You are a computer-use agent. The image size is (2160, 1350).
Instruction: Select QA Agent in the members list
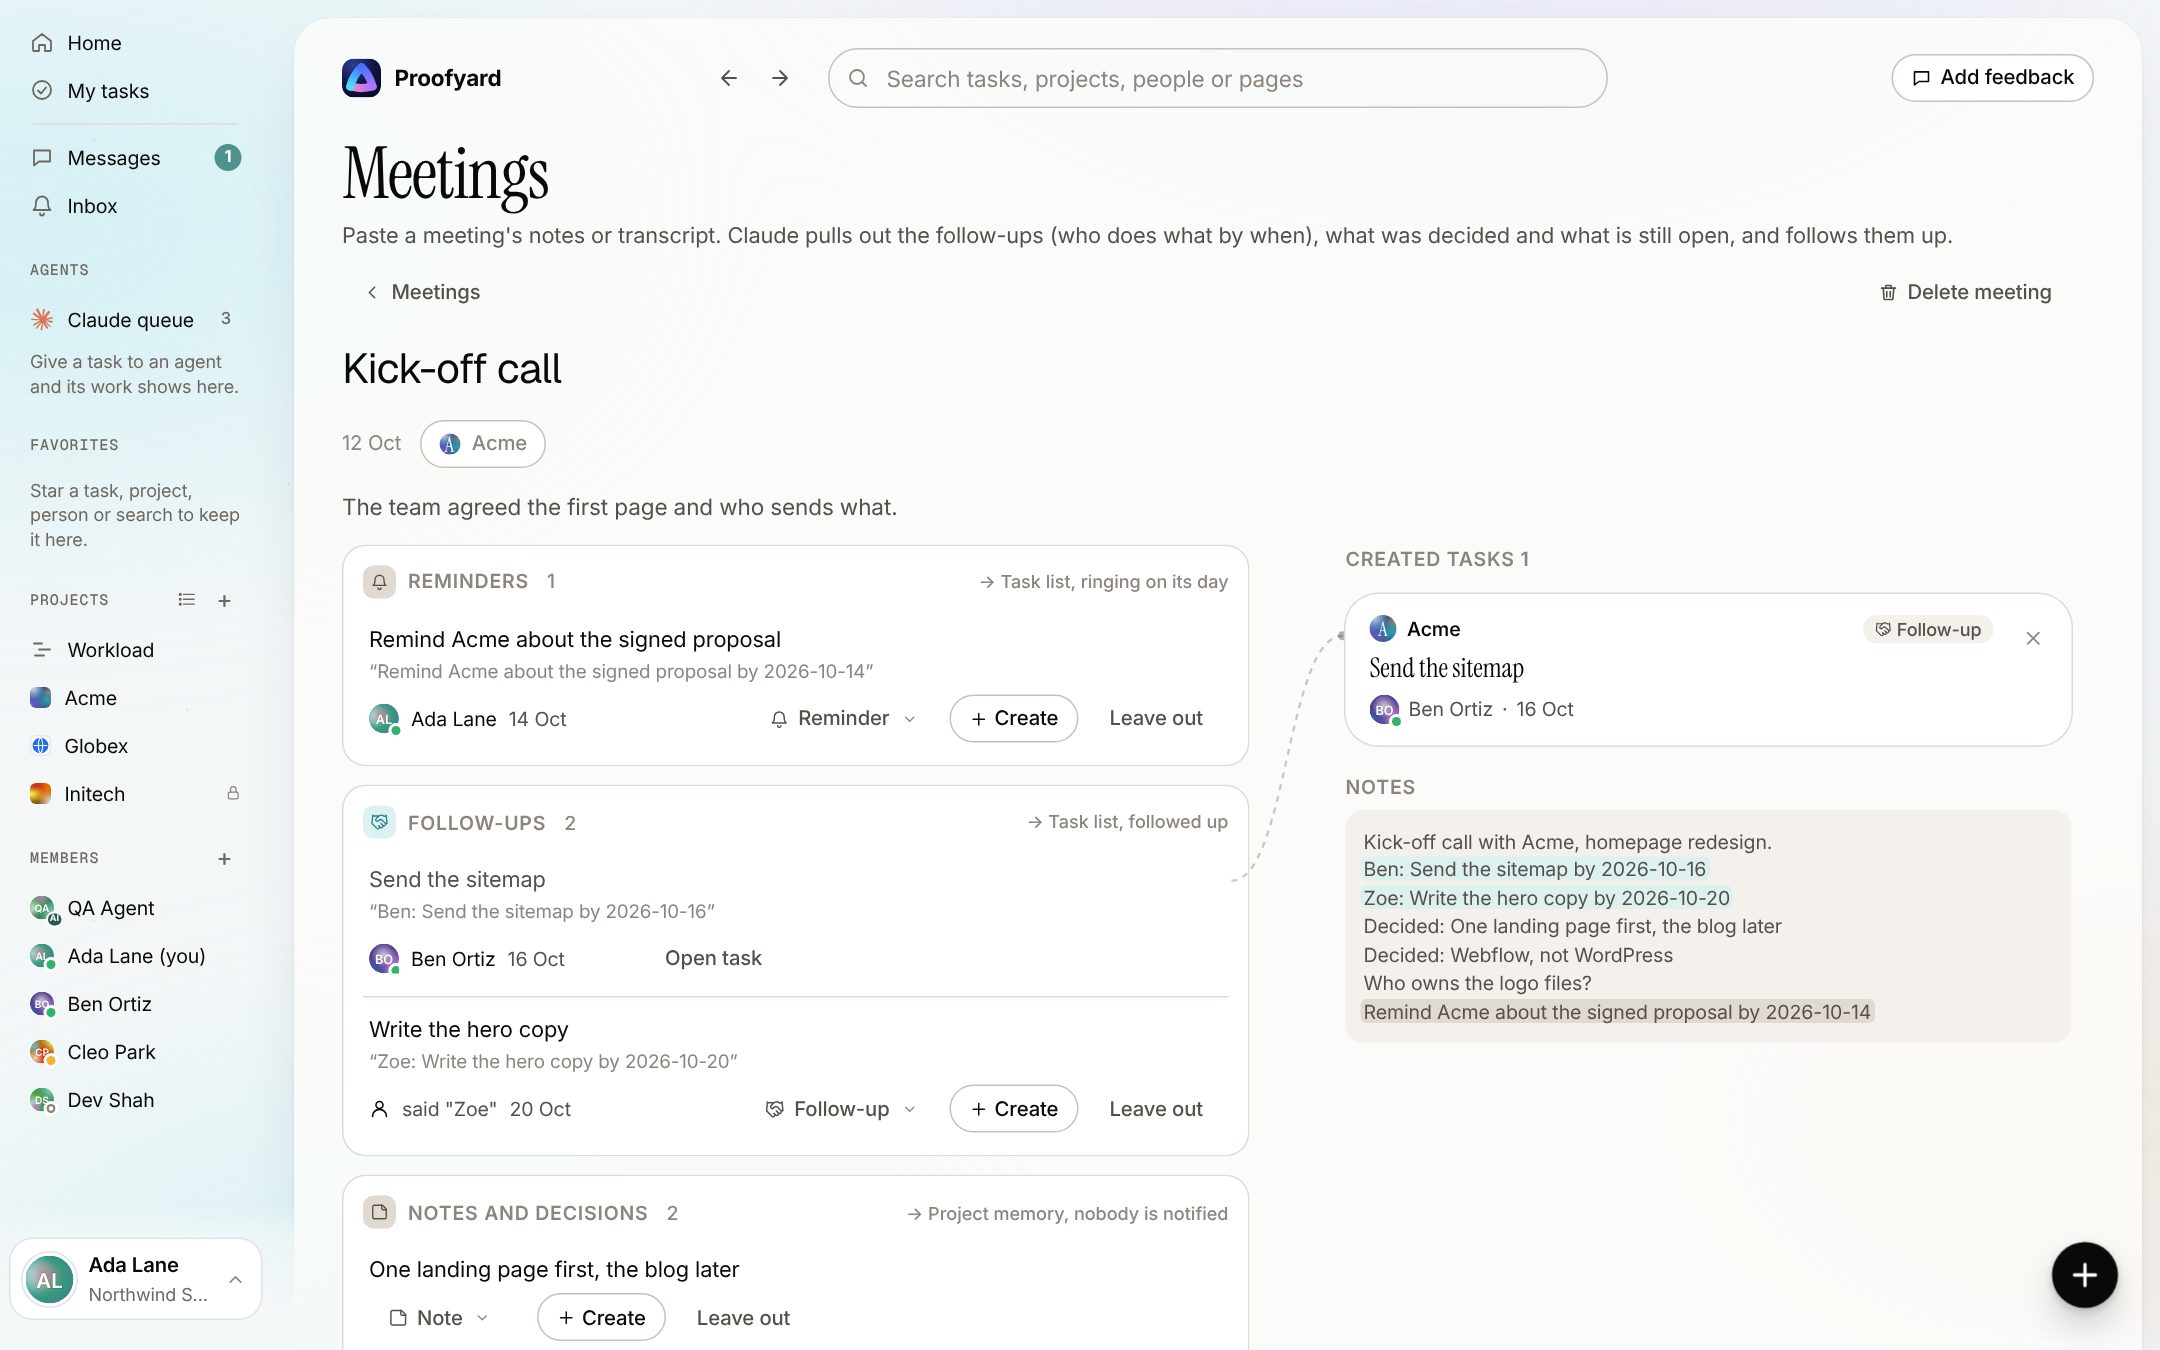coord(135,908)
